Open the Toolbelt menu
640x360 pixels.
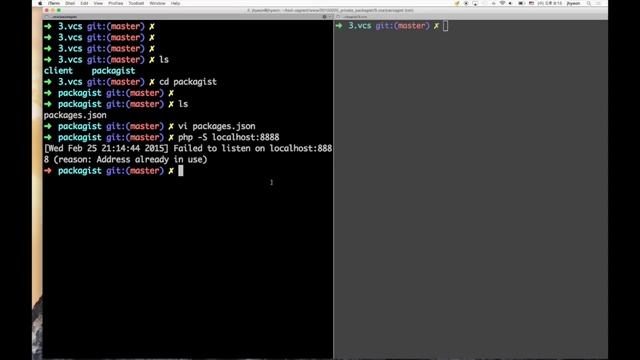click(x=136, y=3)
